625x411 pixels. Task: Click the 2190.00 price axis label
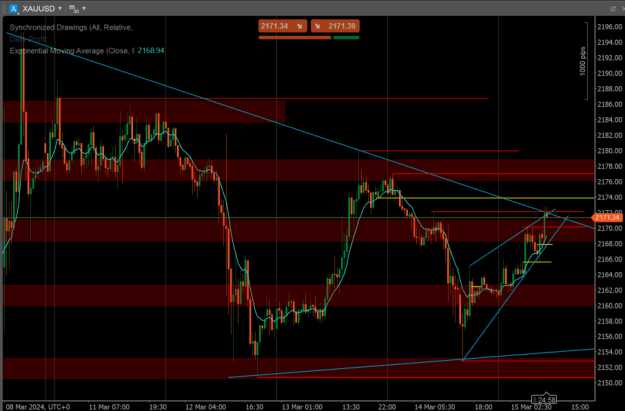609,73
